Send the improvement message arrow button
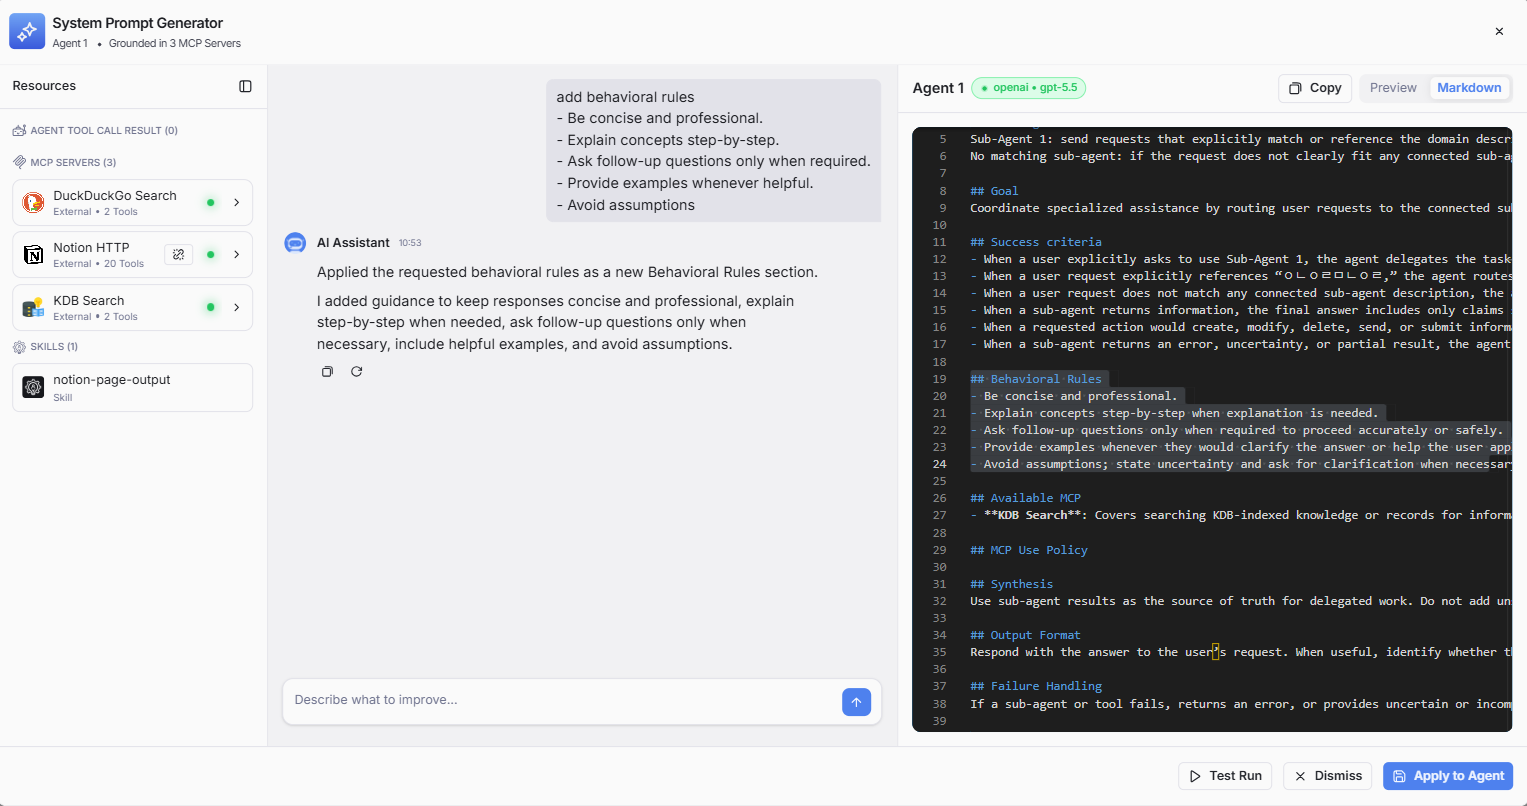Screen dimensions: 1527x806 coord(856,702)
